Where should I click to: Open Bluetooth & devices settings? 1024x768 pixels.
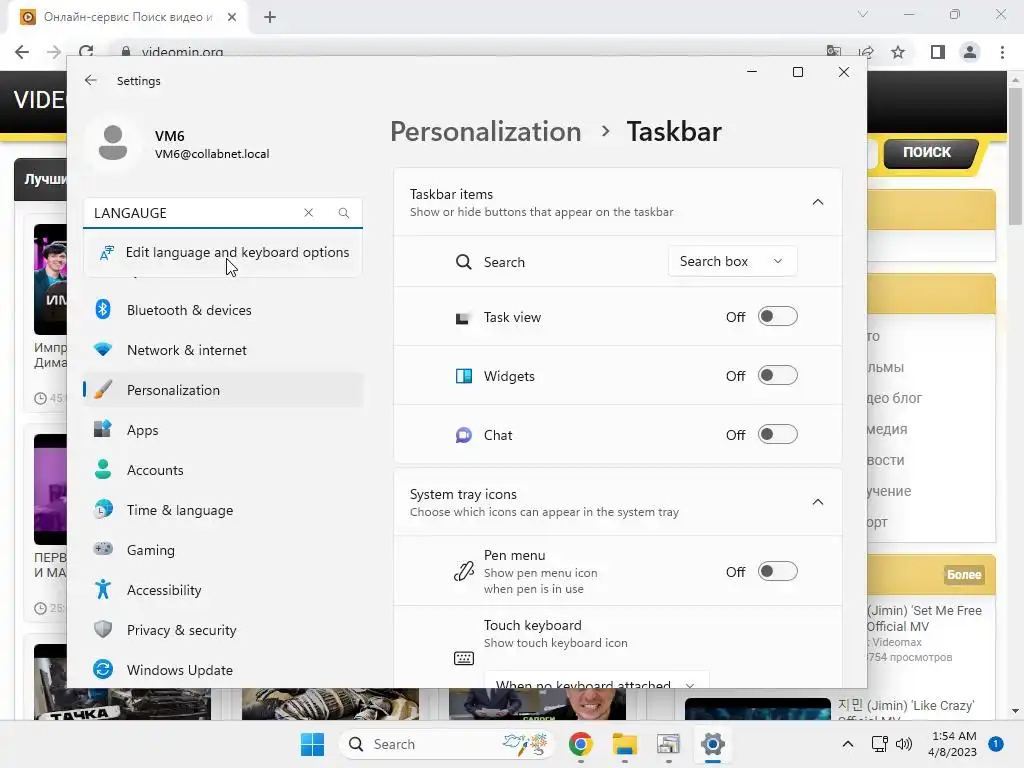click(x=223, y=310)
